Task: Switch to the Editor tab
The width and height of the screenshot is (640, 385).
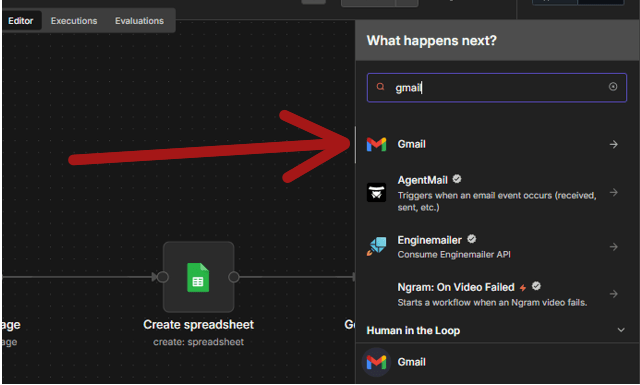Action: 21,21
